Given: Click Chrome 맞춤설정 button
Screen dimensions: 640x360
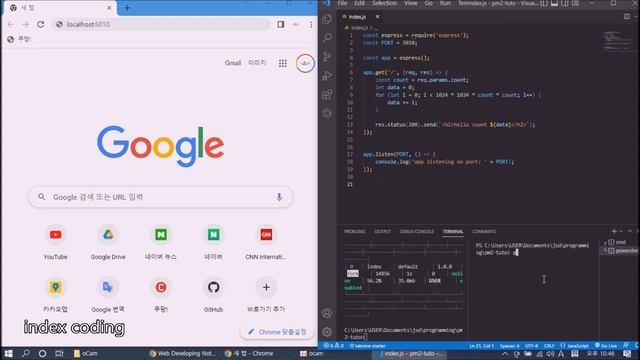Looking at the screenshot, I should pos(277,332).
